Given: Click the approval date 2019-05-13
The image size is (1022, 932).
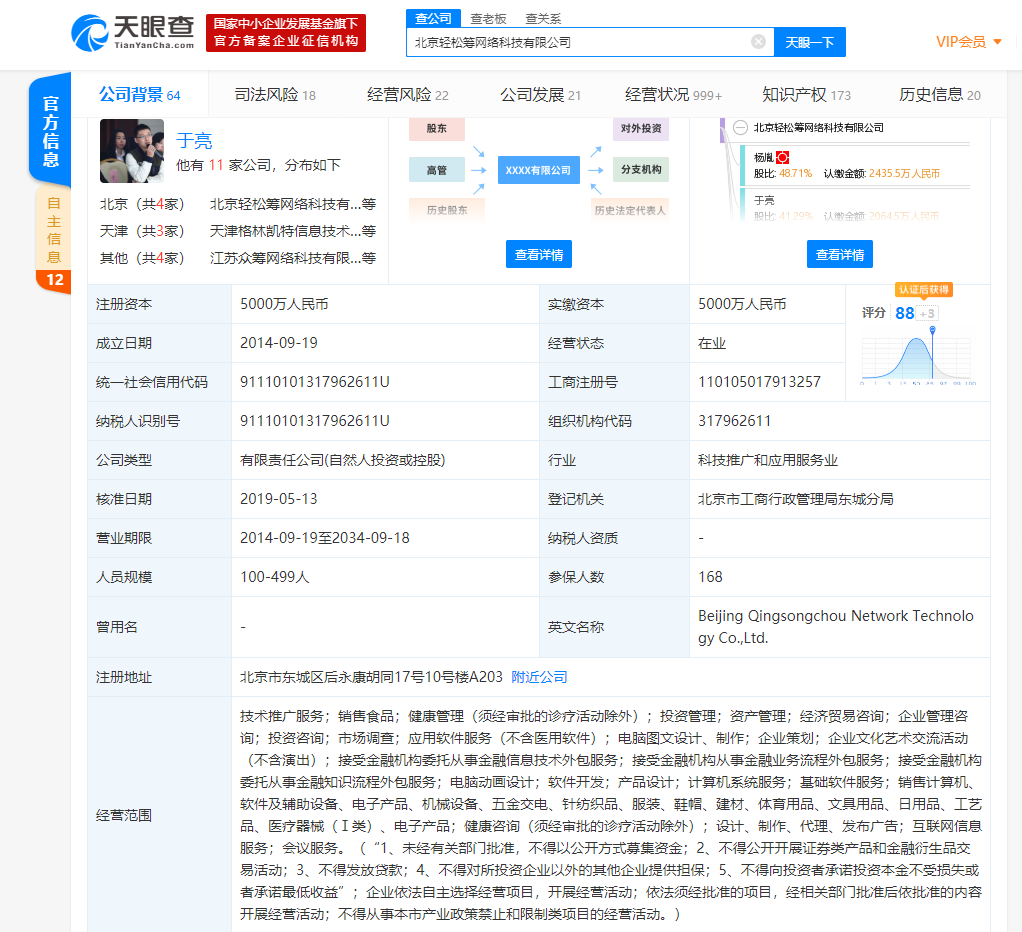Looking at the screenshot, I should (x=279, y=499).
